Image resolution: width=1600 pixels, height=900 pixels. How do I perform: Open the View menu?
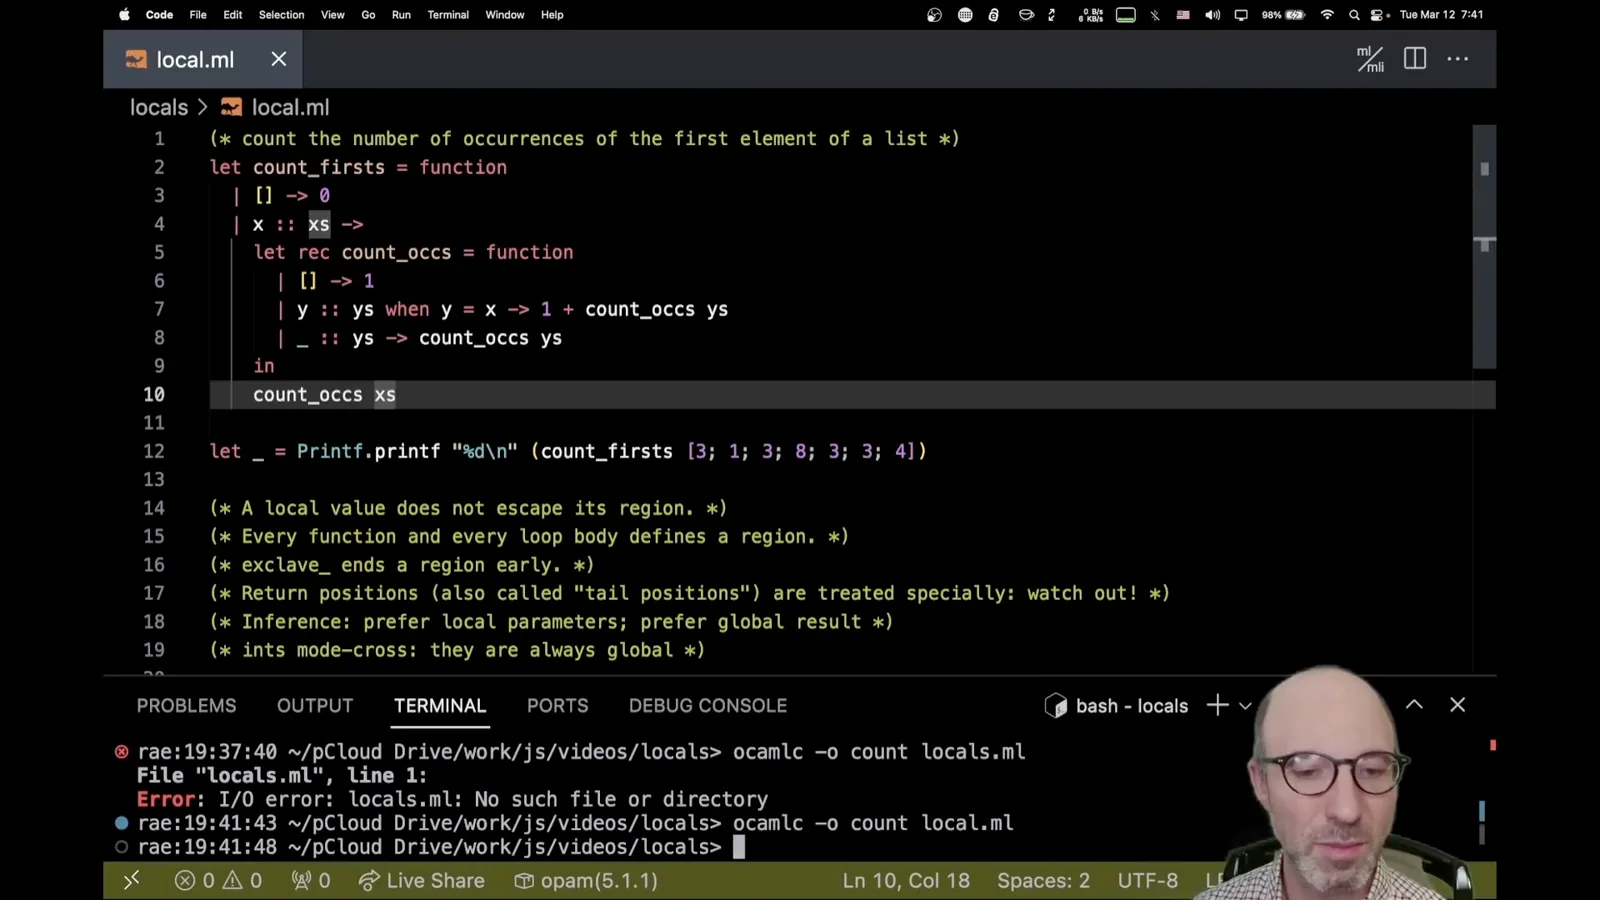[332, 15]
